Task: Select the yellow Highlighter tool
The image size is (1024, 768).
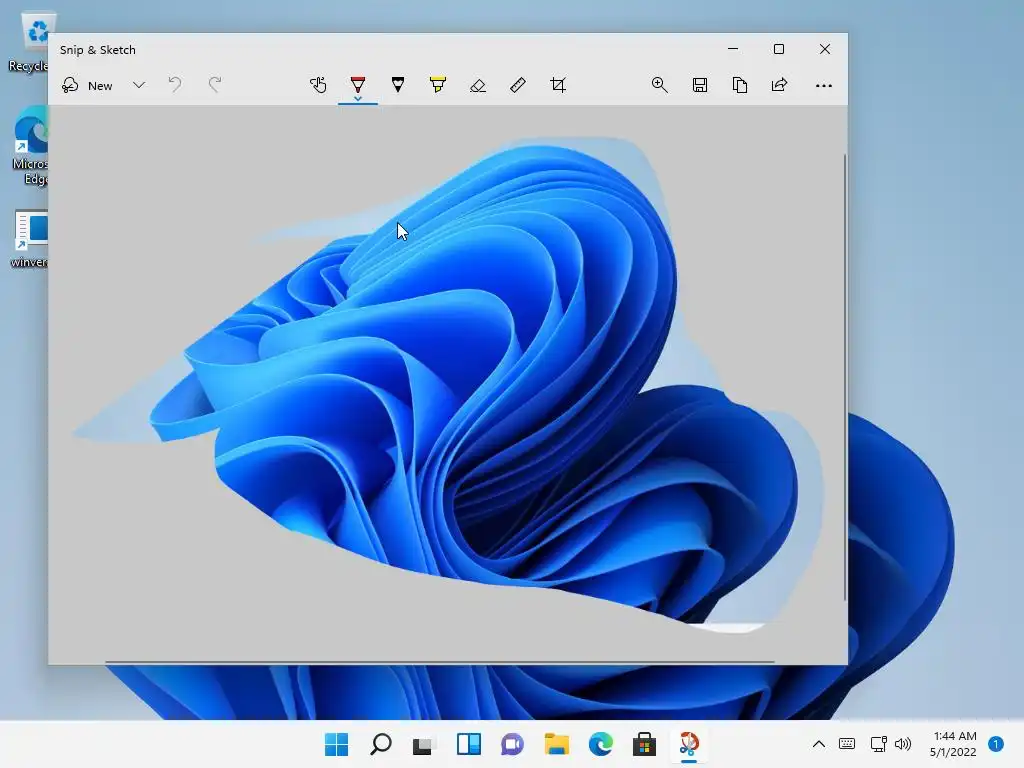Action: pos(438,85)
